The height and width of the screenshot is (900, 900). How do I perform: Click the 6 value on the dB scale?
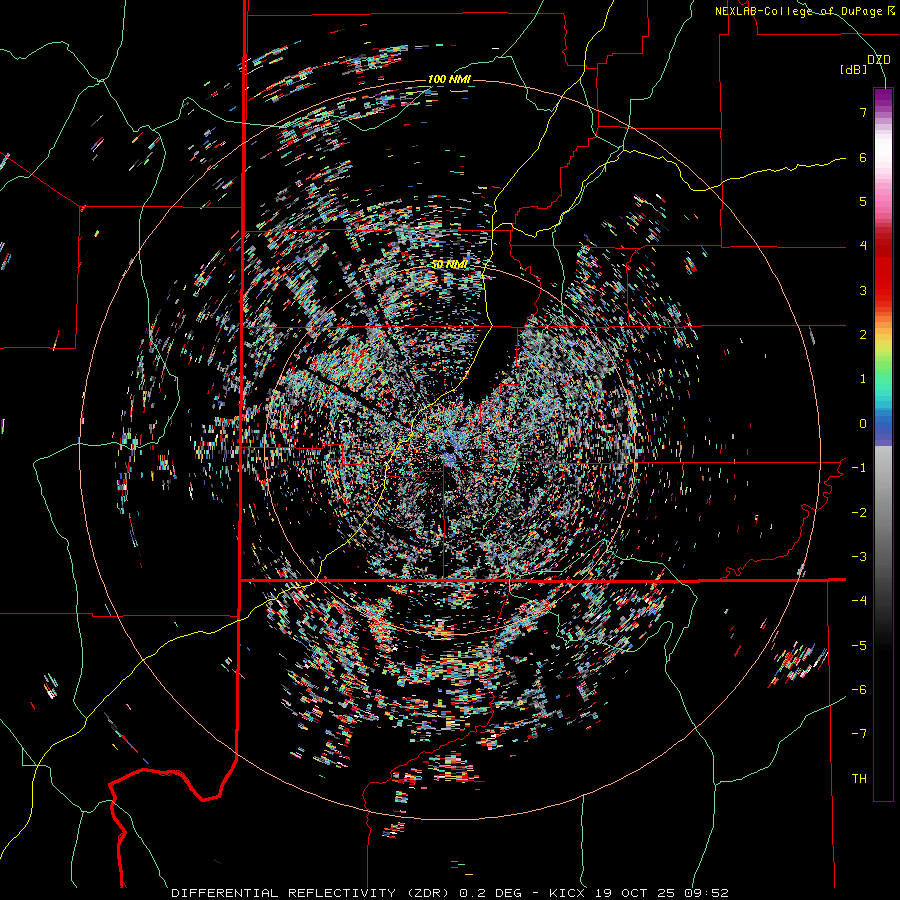click(x=863, y=157)
